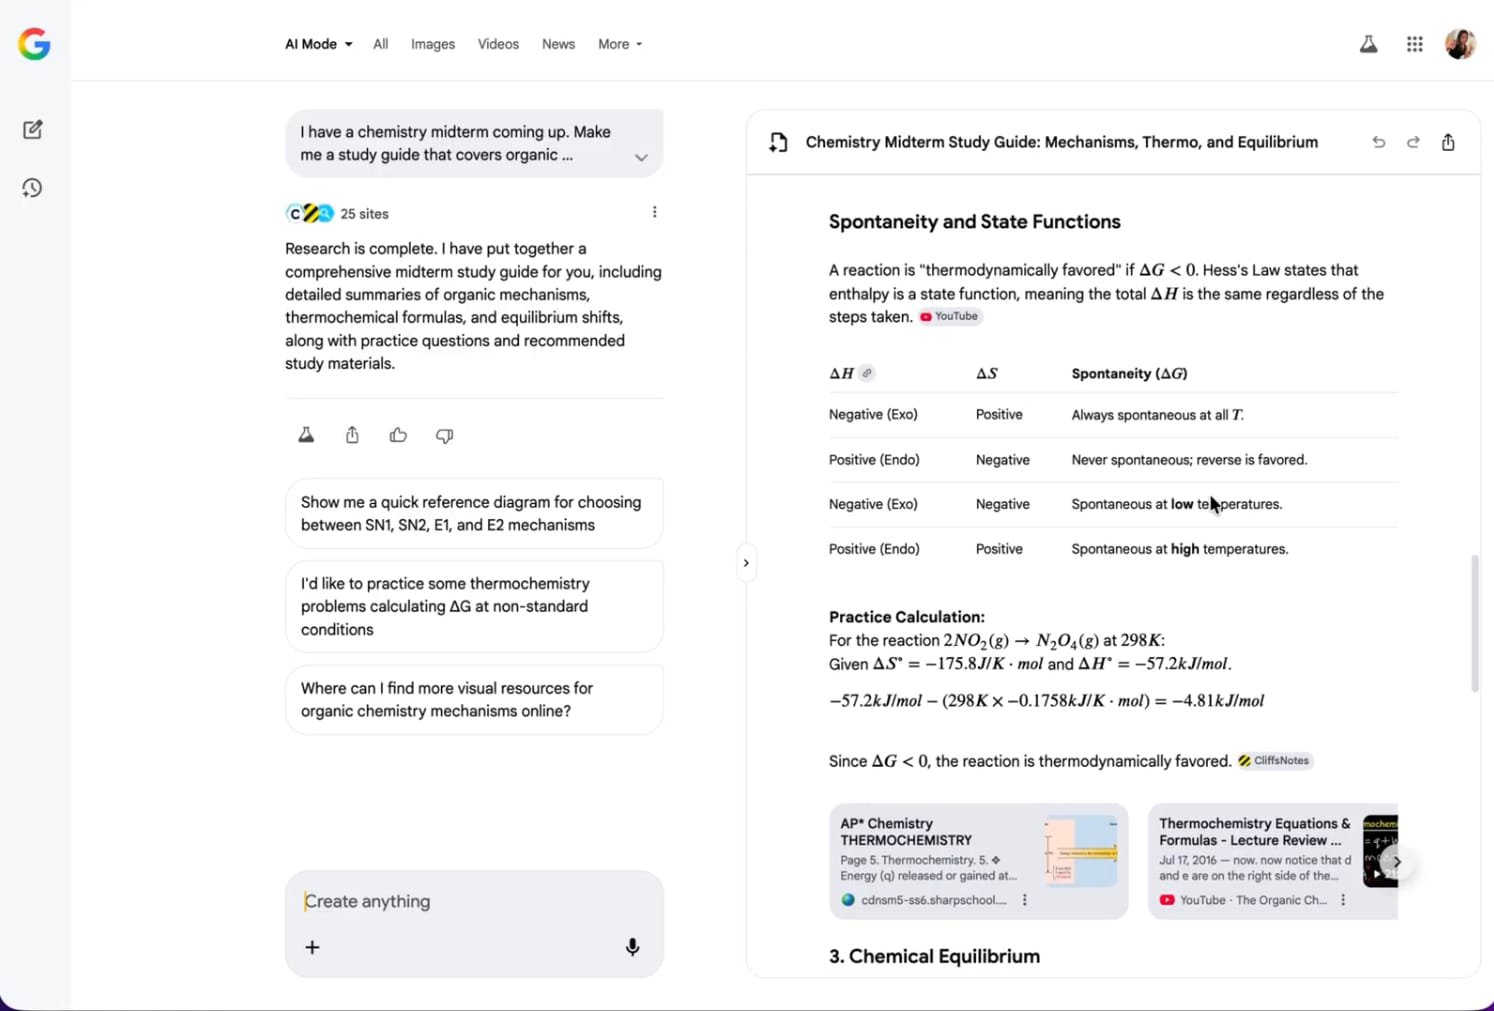The height and width of the screenshot is (1011, 1494).
Task: Give the response a thumbs up
Action: pos(398,435)
